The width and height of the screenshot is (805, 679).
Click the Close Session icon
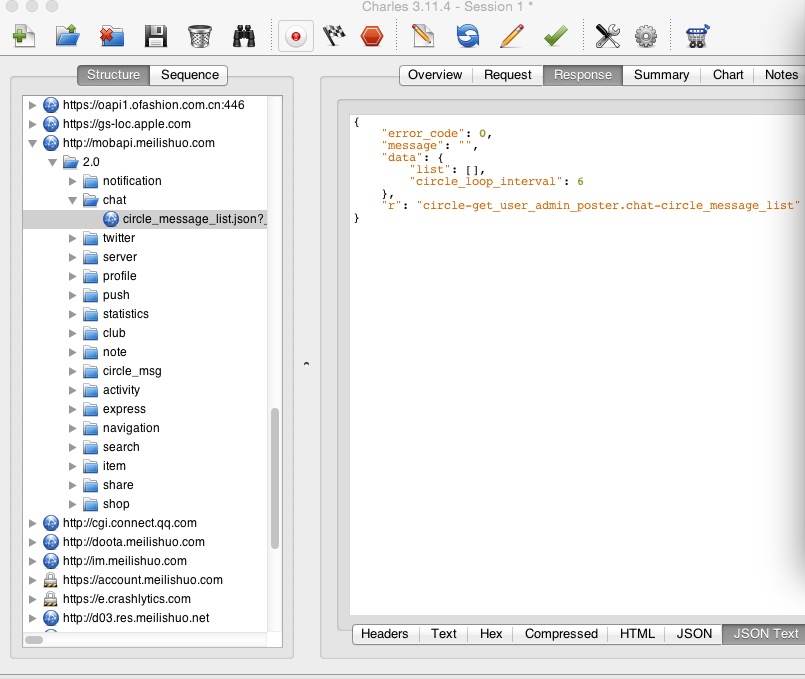coord(112,36)
